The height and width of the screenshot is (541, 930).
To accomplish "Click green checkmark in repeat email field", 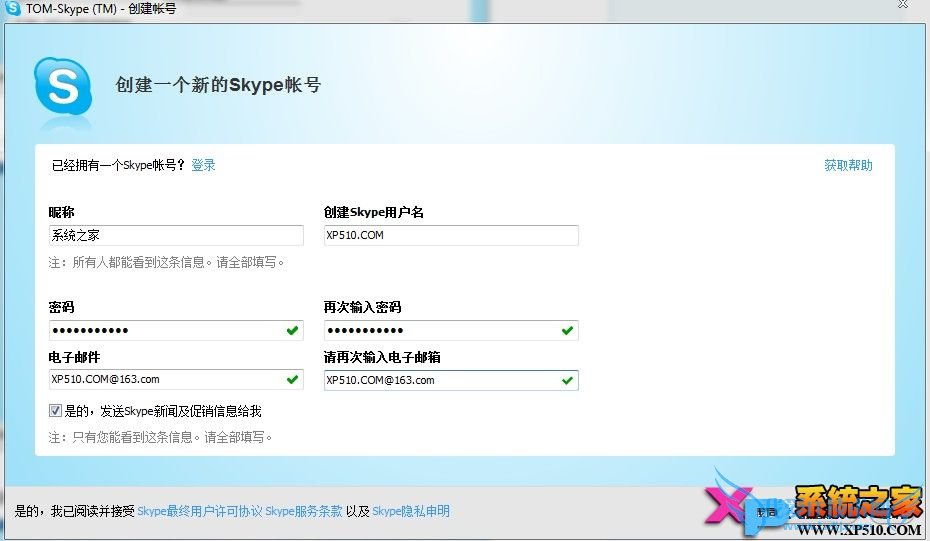I will (568, 380).
